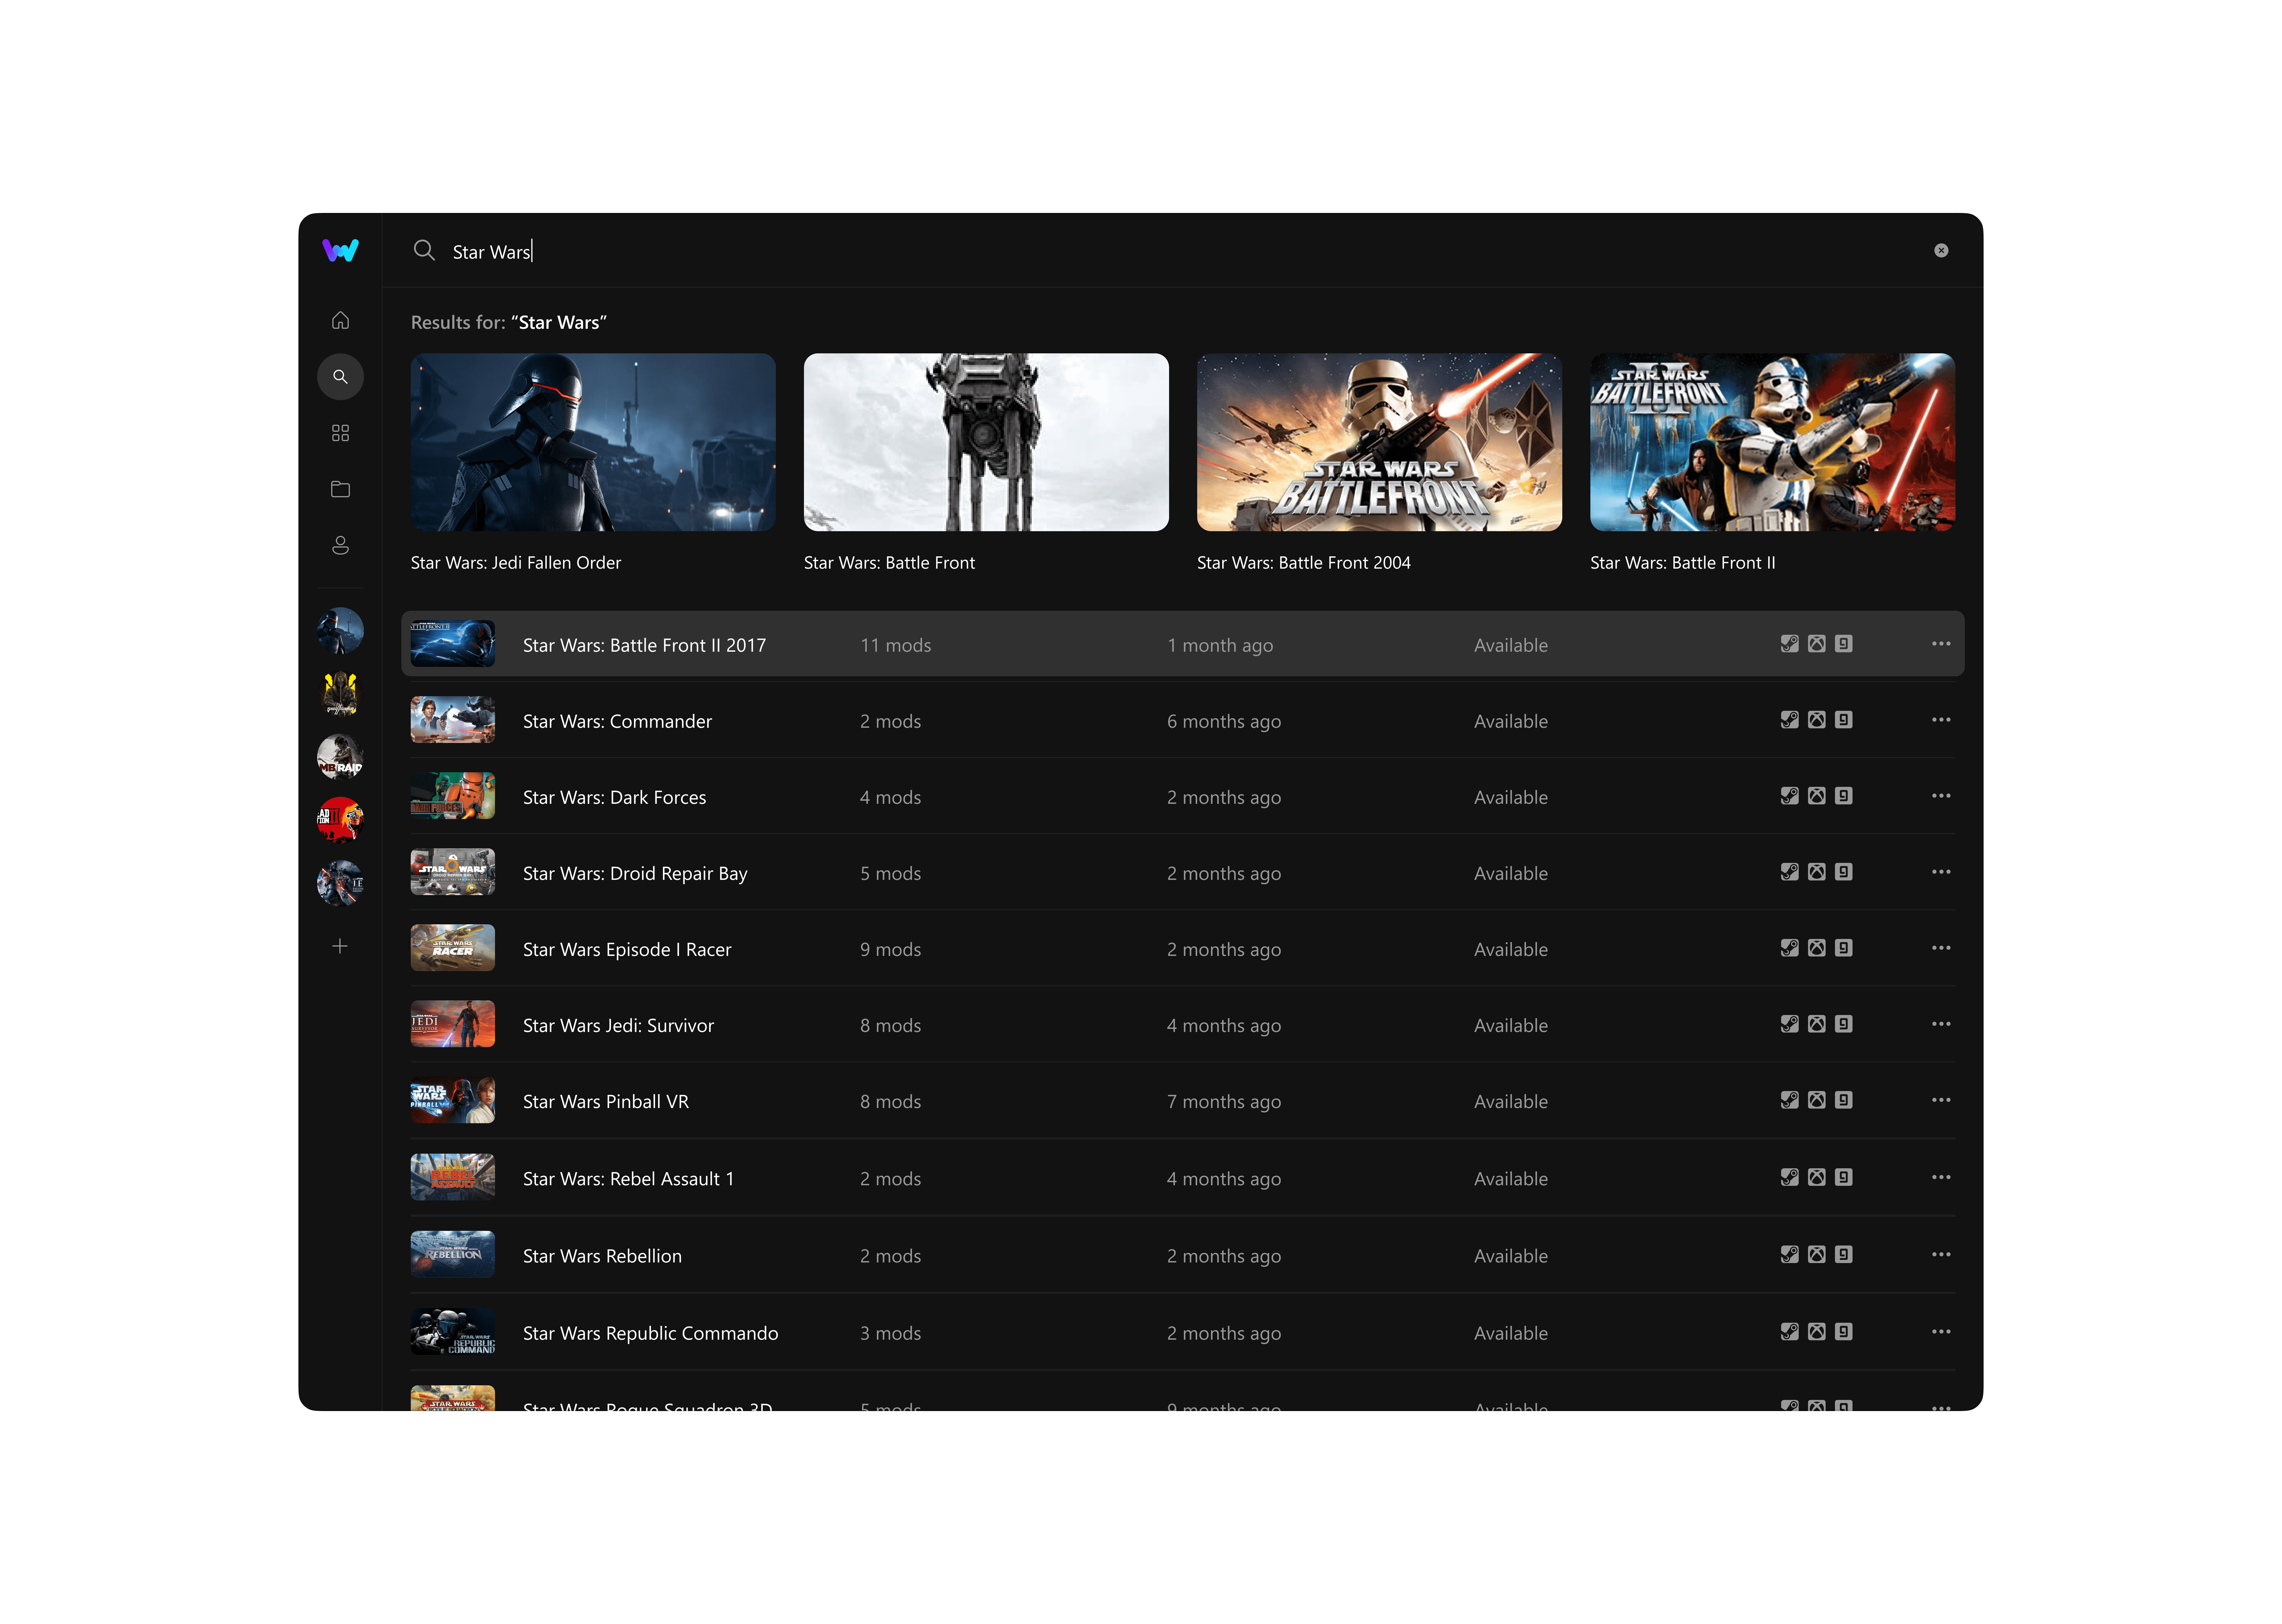Open the profile icon in the sidebar

pyautogui.click(x=340, y=545)
